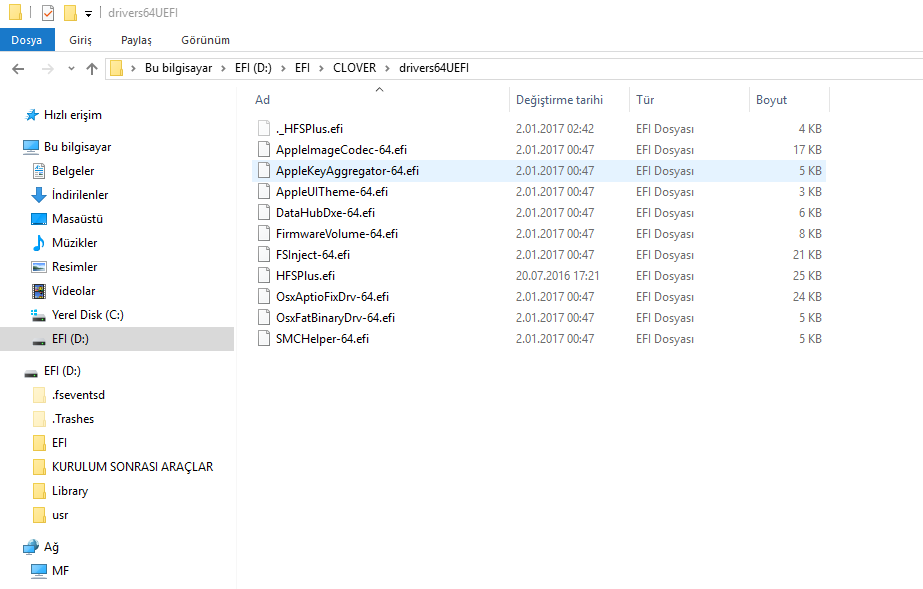Open the Paylaş ribbon tab
Screen dimensions: 923x589
click(136, 40)
